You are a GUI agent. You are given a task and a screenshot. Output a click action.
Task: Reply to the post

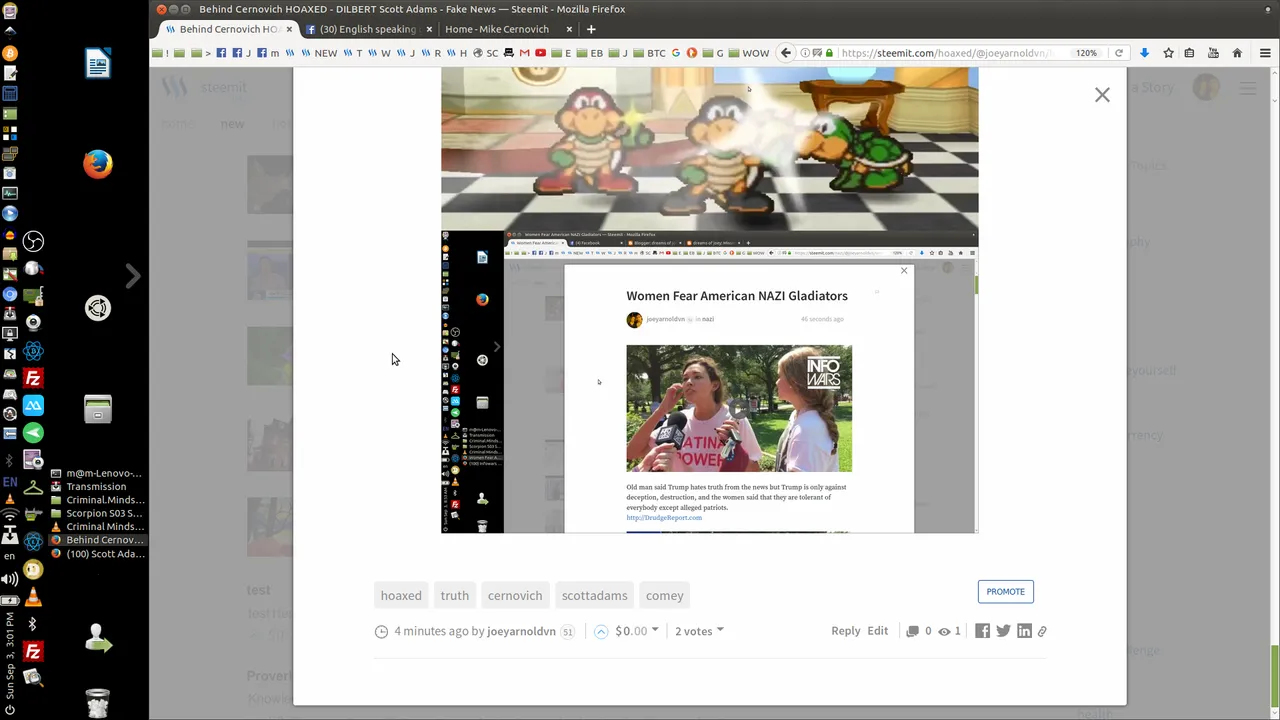845,631
